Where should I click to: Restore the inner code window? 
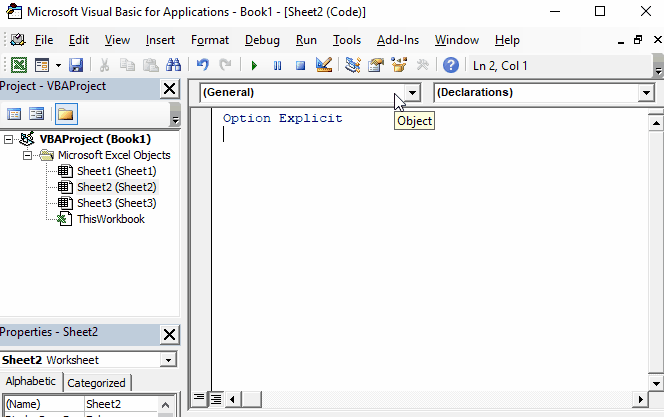tap(638, 40)
